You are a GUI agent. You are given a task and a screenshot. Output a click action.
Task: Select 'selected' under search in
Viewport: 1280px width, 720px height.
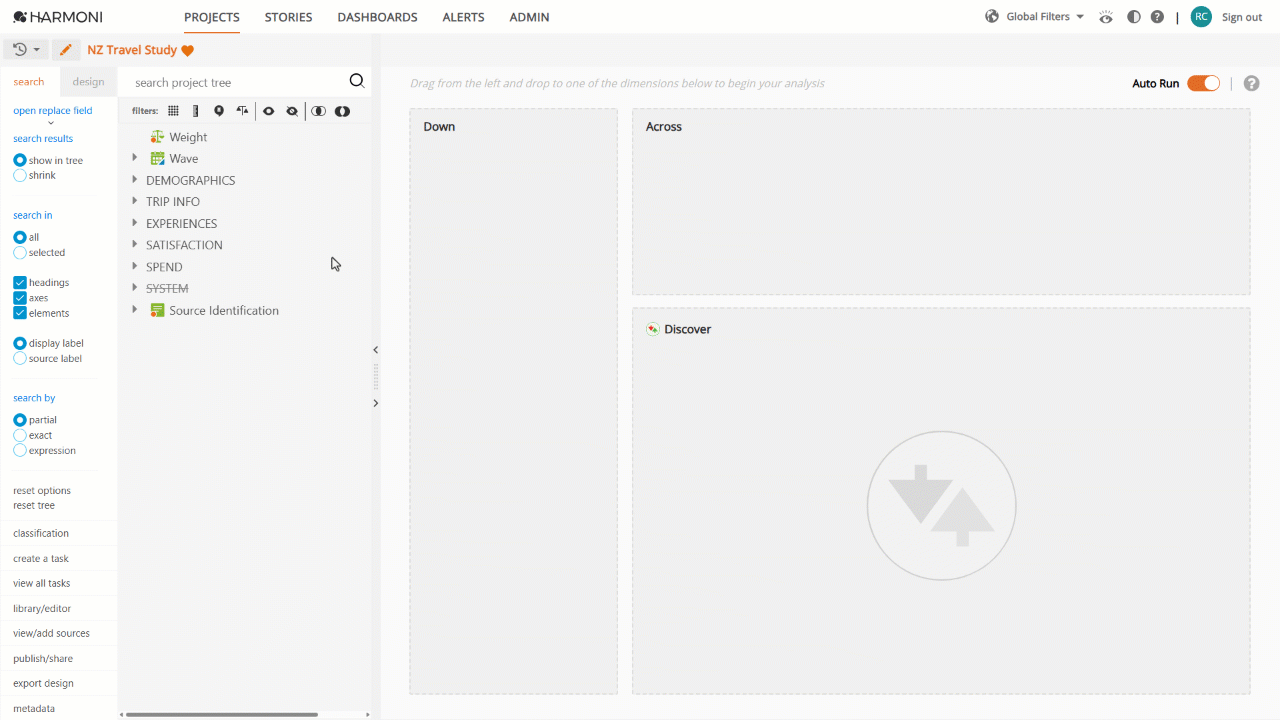tap(20, 253)
